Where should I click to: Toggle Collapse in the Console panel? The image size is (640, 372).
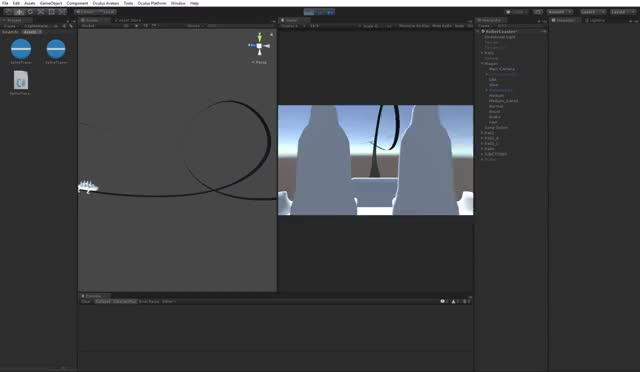point(103,301)
